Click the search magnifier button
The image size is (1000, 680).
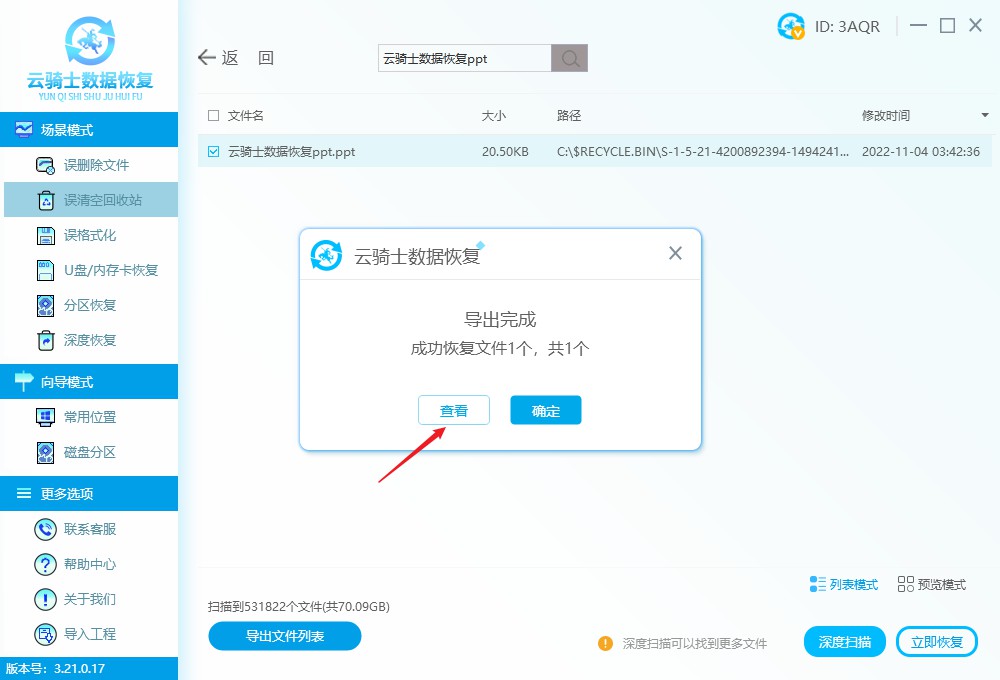(570, 58)
